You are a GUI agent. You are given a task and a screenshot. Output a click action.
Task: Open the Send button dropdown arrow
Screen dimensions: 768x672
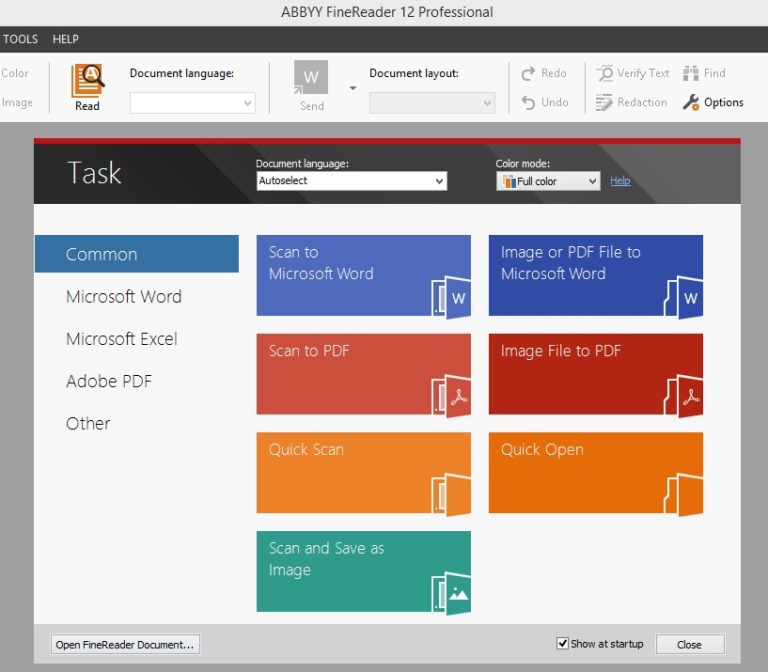[x=353, y=88]
